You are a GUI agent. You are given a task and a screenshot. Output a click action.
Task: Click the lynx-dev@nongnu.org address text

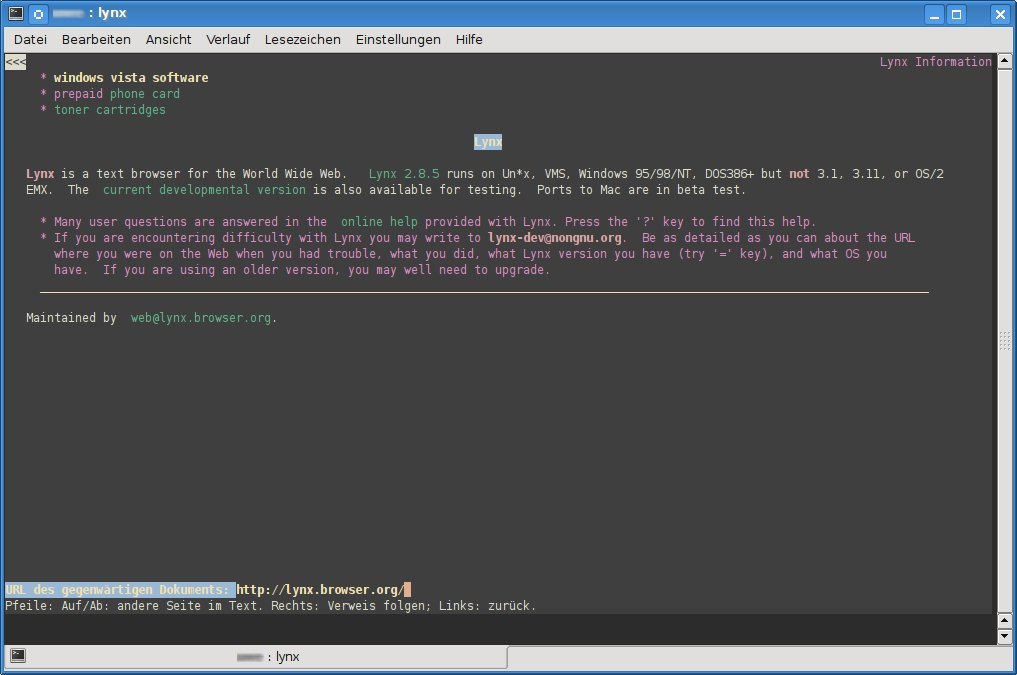555,238
